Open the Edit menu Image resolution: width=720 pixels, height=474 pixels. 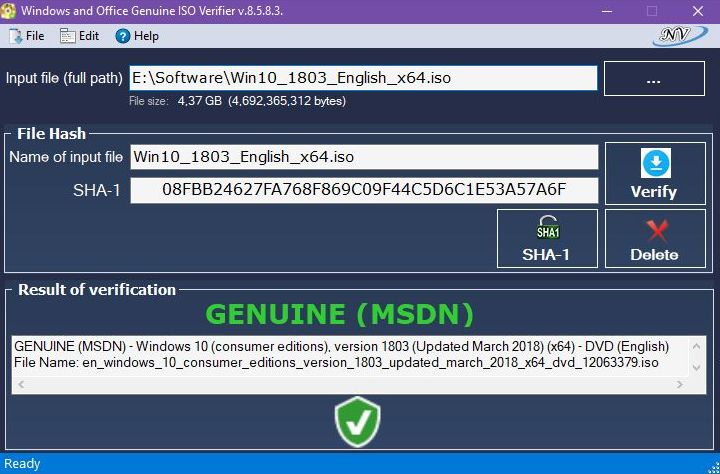pyautogui.click(x=79, y=36)
